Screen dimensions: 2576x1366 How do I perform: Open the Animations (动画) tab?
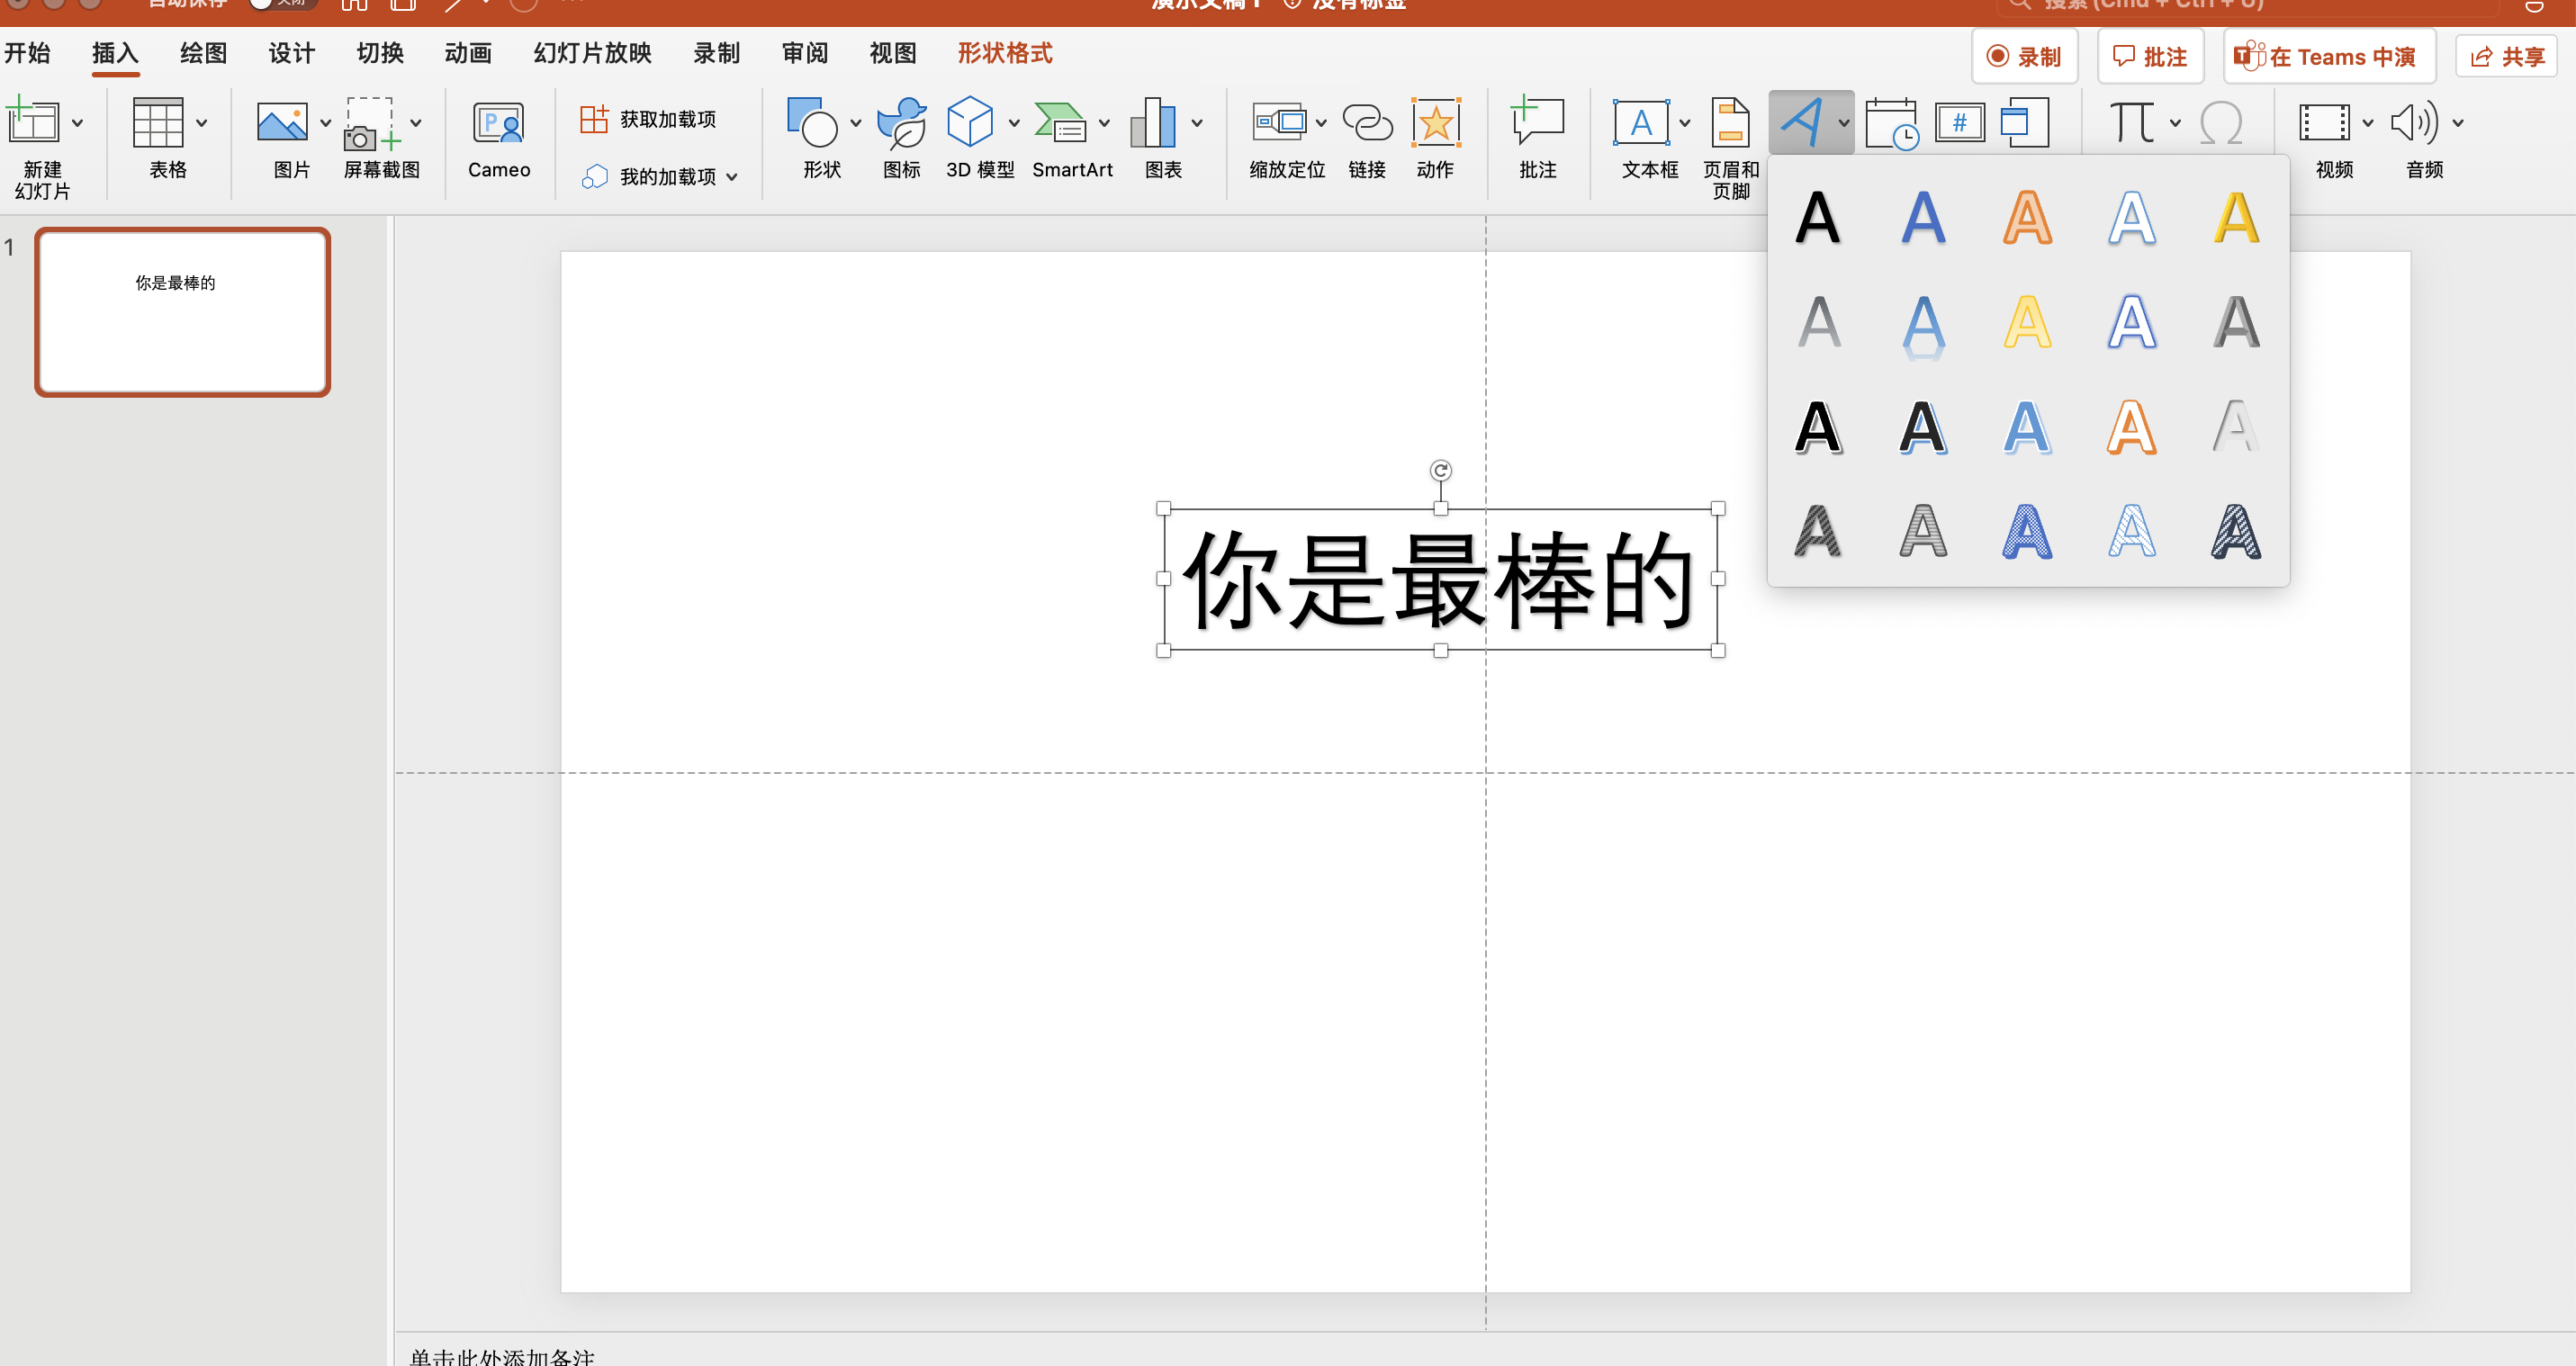468,52
